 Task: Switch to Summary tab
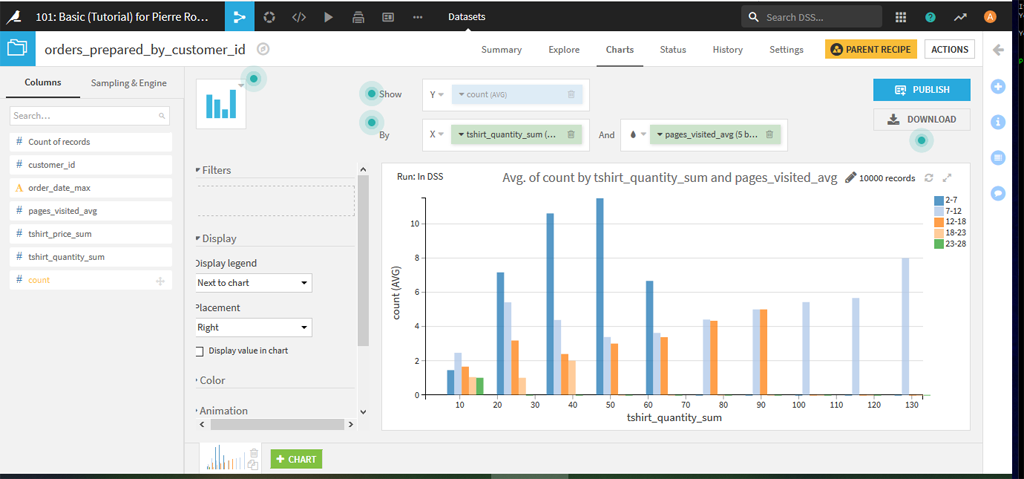click(x=502, y=50)
